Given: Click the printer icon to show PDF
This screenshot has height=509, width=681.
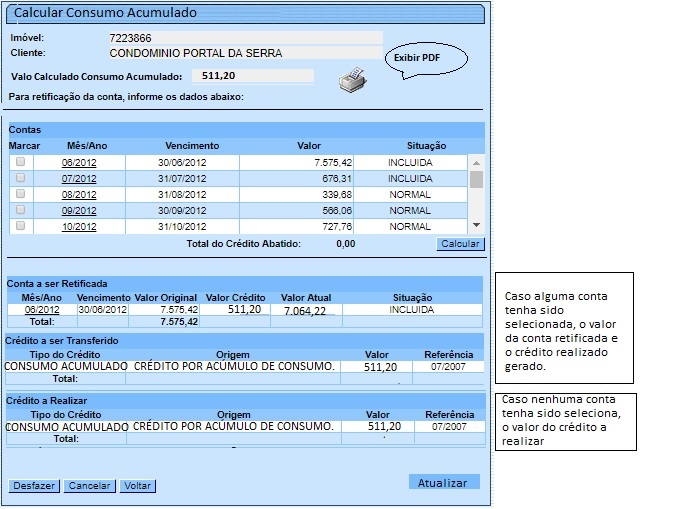Looking at the screenshot, I should pyautogui.click(x=351, y=80).
